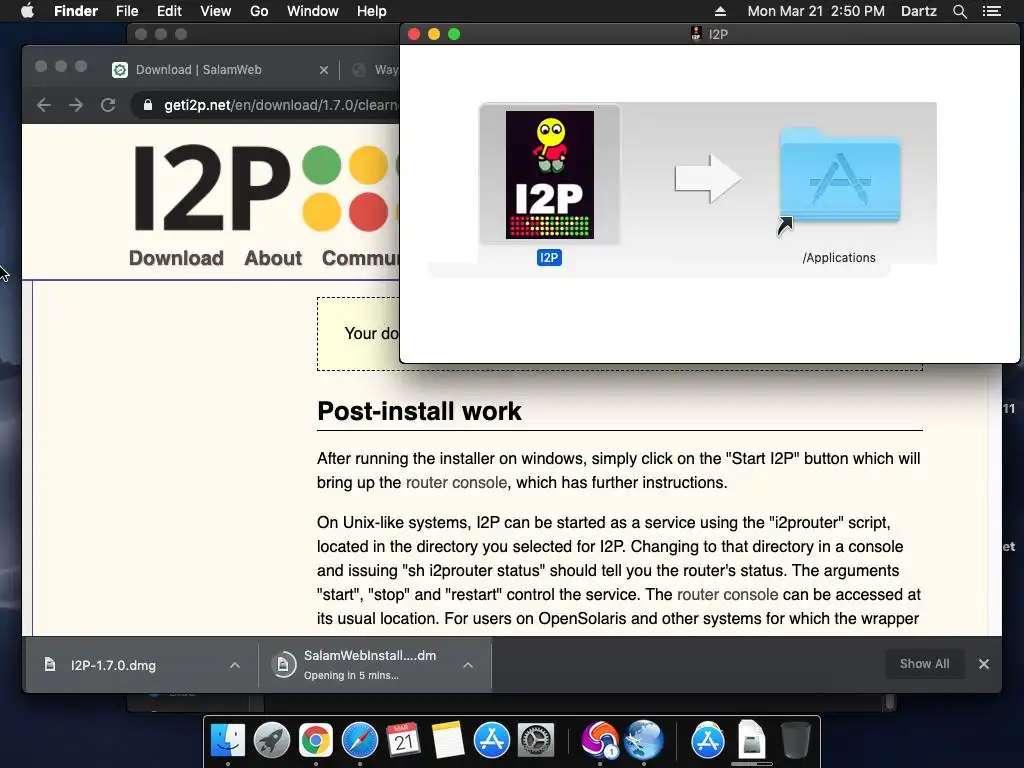The image size is (1024, 768).
Task: Follow the first router console link
Action: pyautogui.click(x=456, y=483)
